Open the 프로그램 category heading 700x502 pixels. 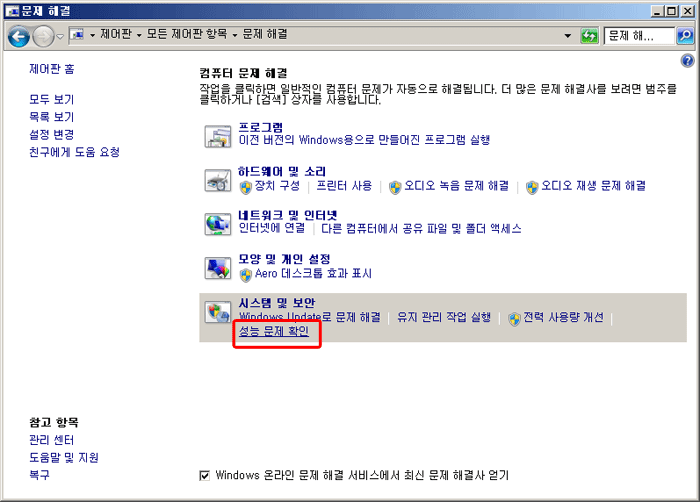[x=261, y=127]
